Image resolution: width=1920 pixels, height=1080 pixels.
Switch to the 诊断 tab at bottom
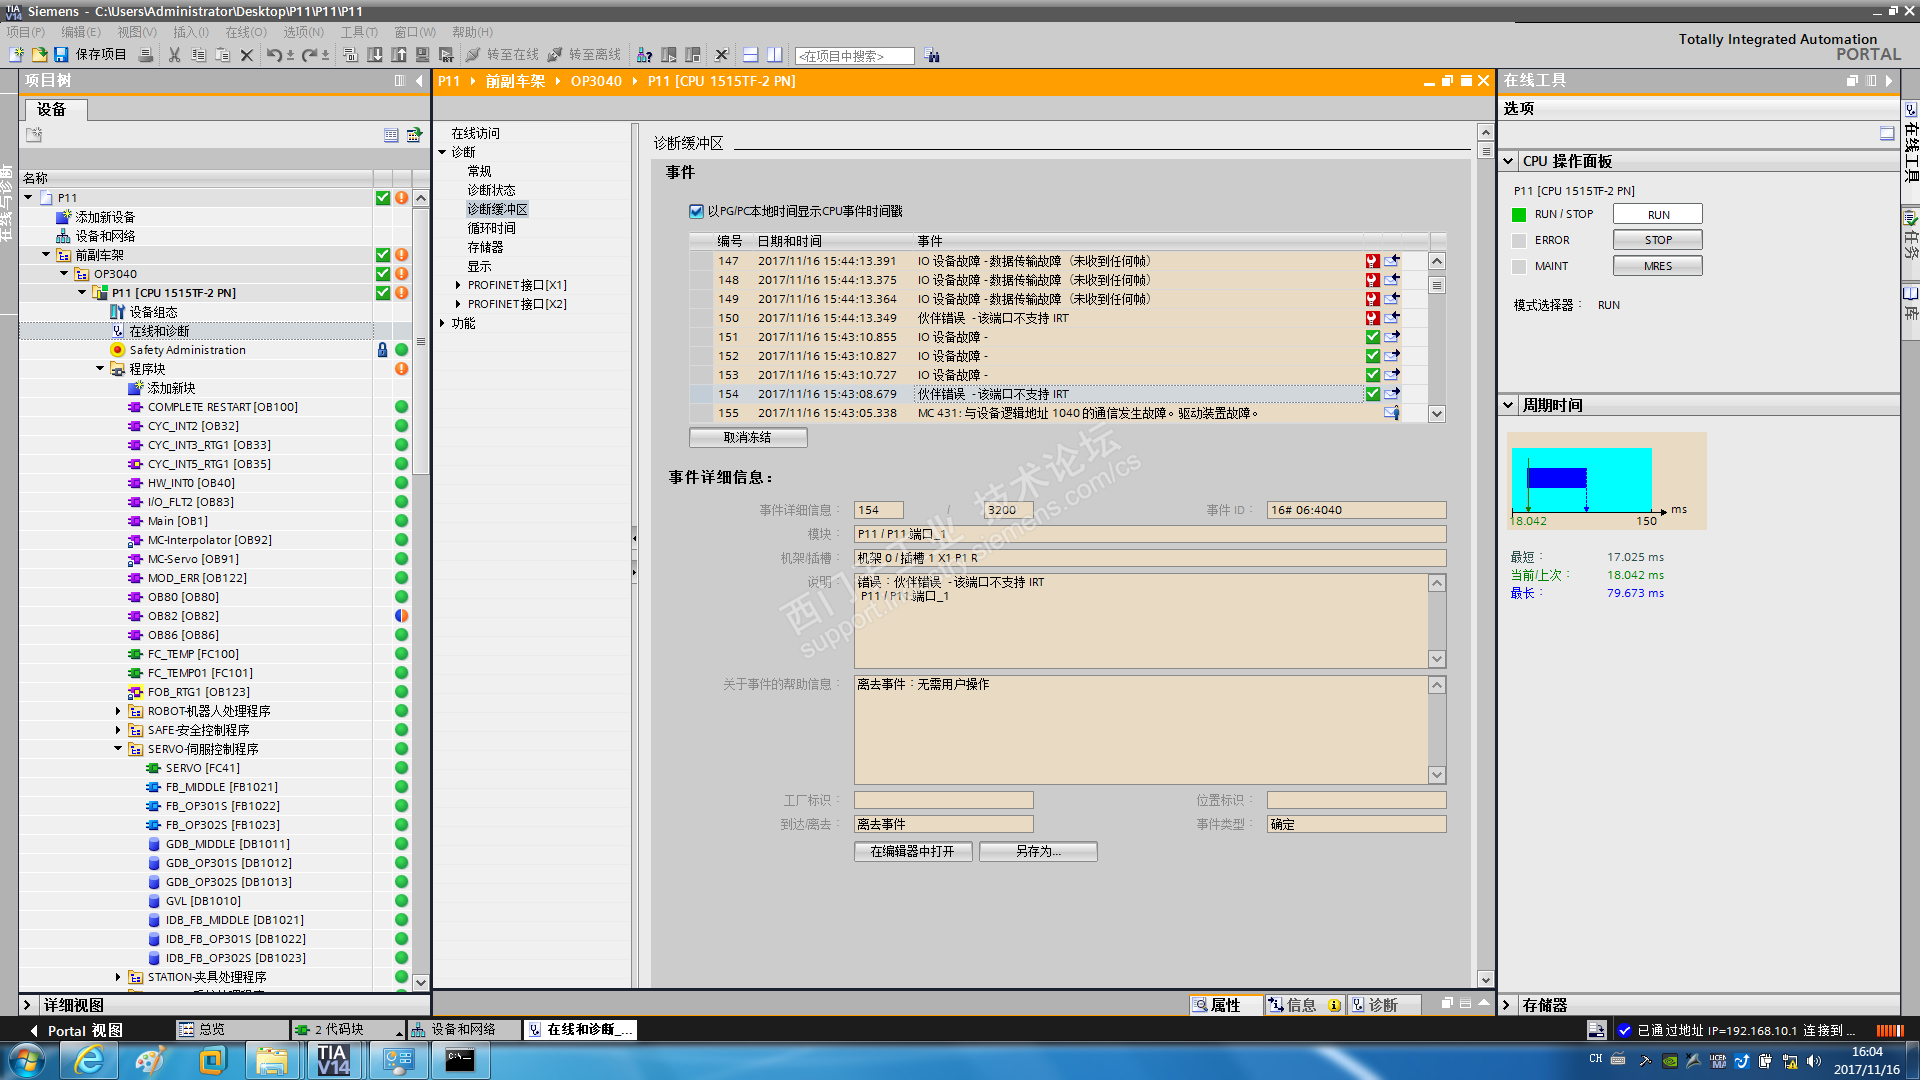[1382, 1005]
